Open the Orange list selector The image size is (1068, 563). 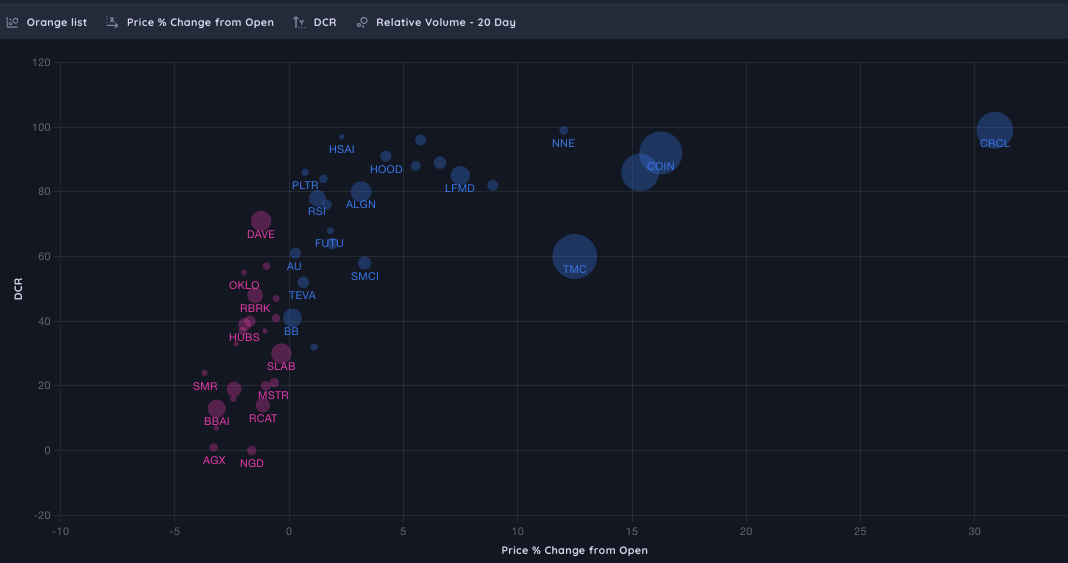coord(57,22)
